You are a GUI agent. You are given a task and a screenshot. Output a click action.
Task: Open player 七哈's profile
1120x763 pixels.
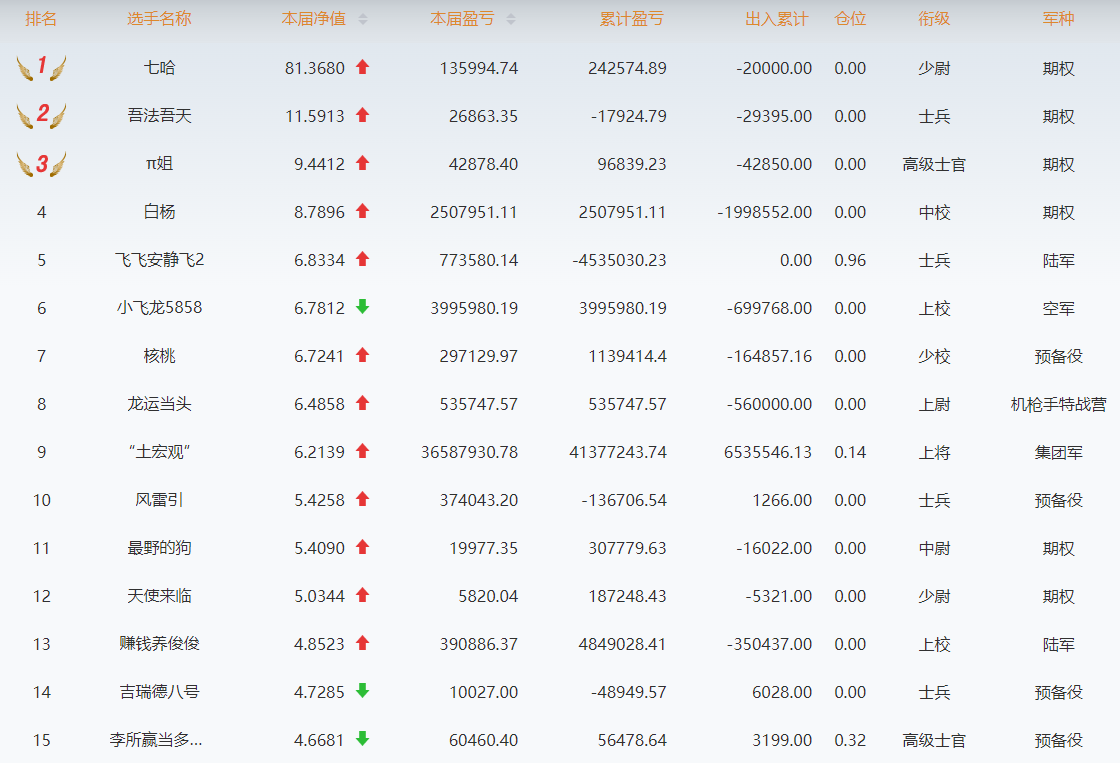click(x=159, y=68)
